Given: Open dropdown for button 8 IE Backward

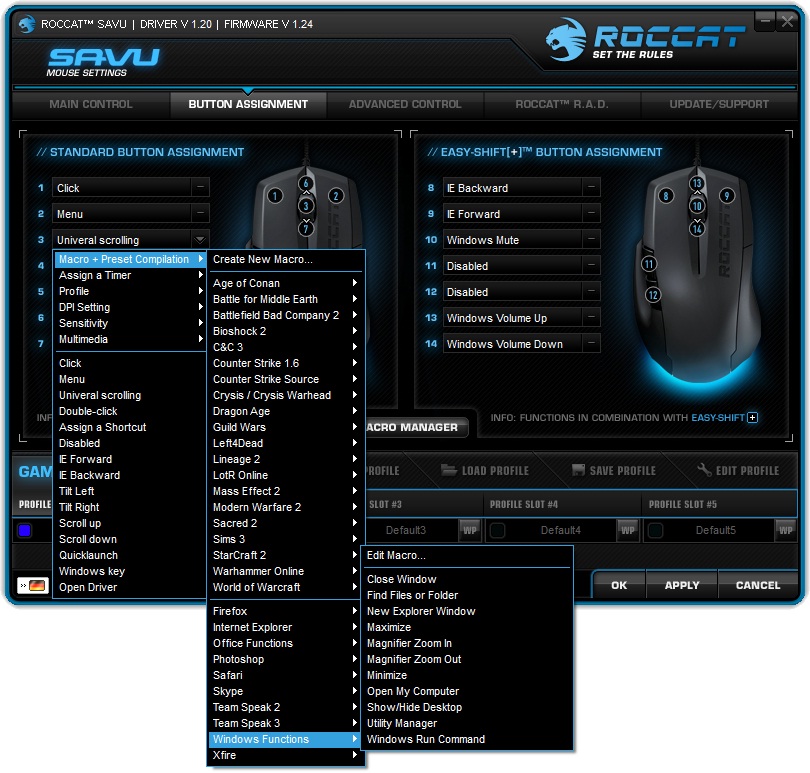Looking at the screenshot, I should click(591, 188).
